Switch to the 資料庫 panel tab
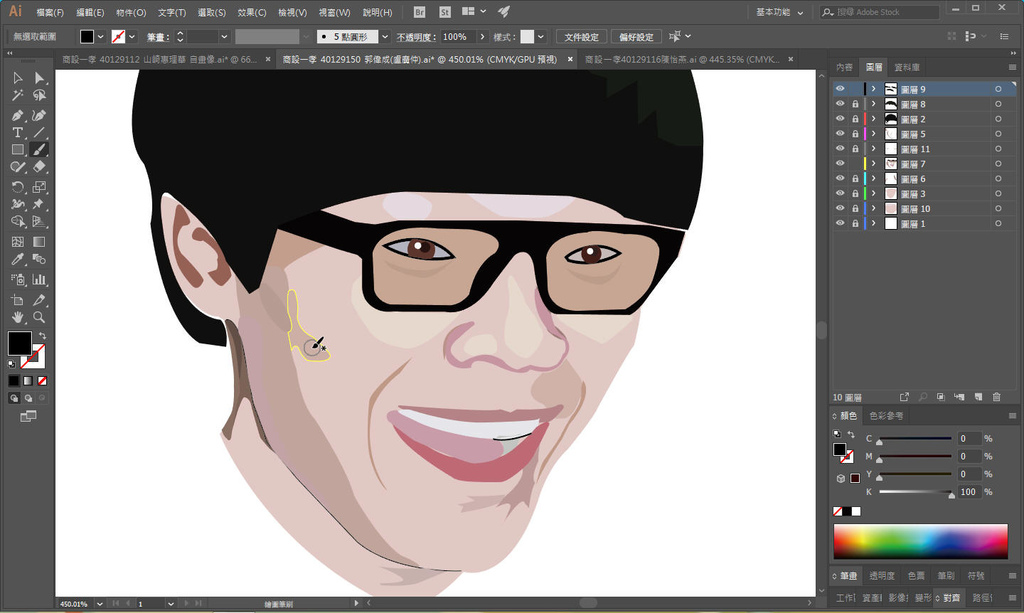Image resolution: width=1024 pixels, height=613 pixels. pyautogui.click(x=906, y=67)
